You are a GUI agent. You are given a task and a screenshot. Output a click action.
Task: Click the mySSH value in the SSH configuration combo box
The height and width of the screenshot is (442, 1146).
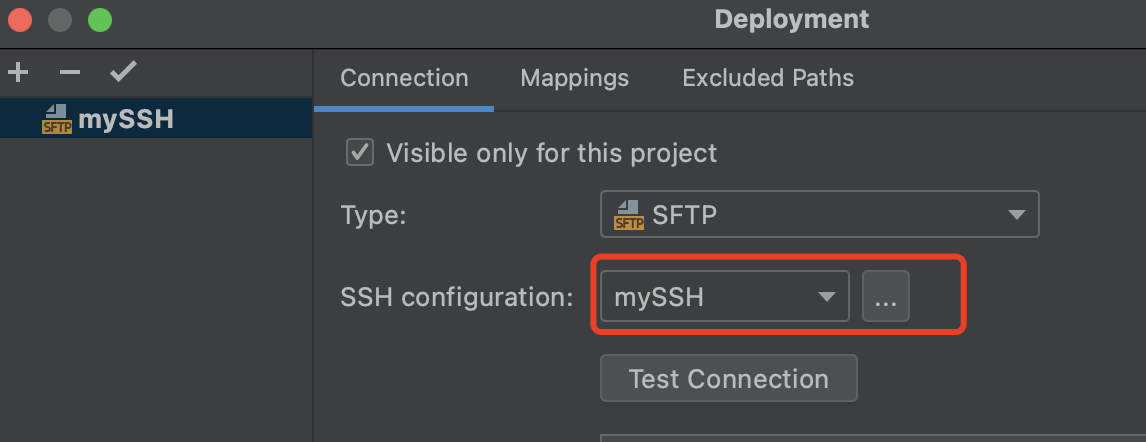tap(660, 297)
